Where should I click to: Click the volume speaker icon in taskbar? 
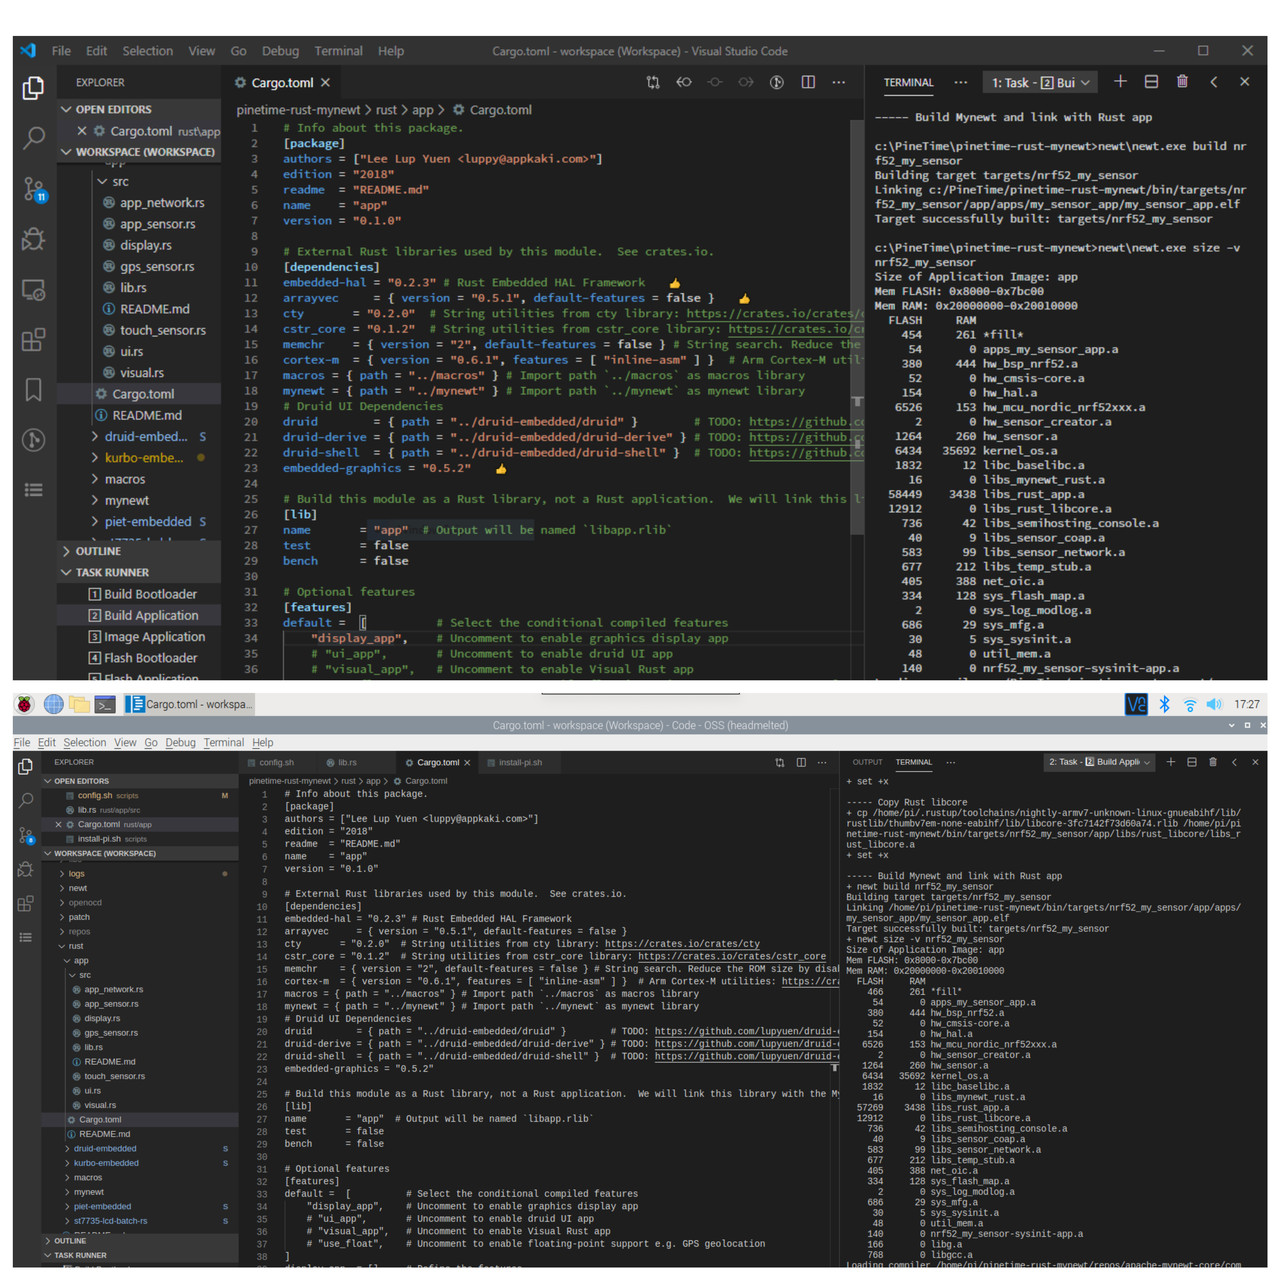1214,704
